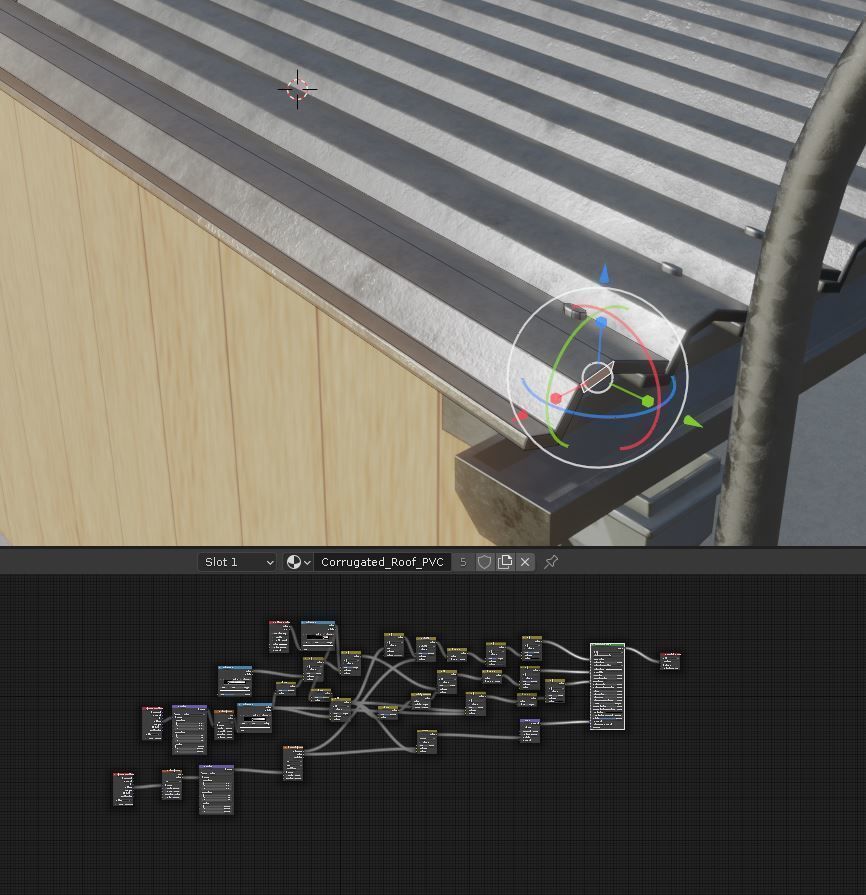Select the highlighted Principled BSDF shader node
Image resolution: width=866 pixels, height=895 pixels.
[607, 686]
